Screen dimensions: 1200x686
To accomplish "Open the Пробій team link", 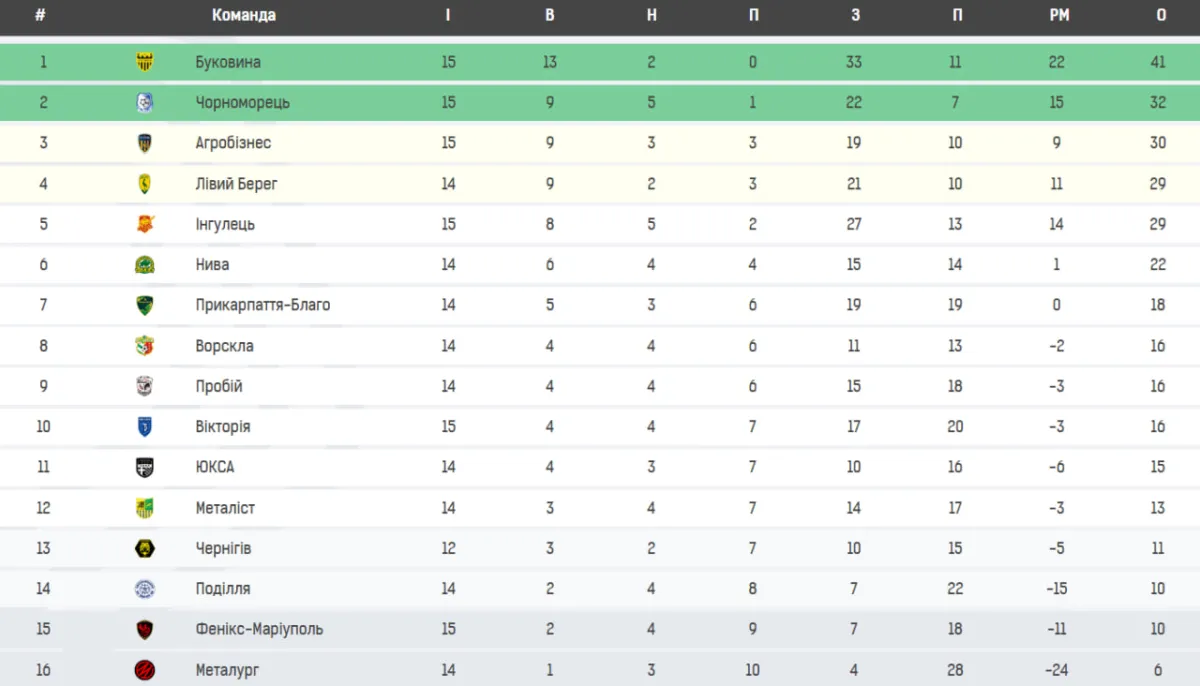I will [219, 386].
